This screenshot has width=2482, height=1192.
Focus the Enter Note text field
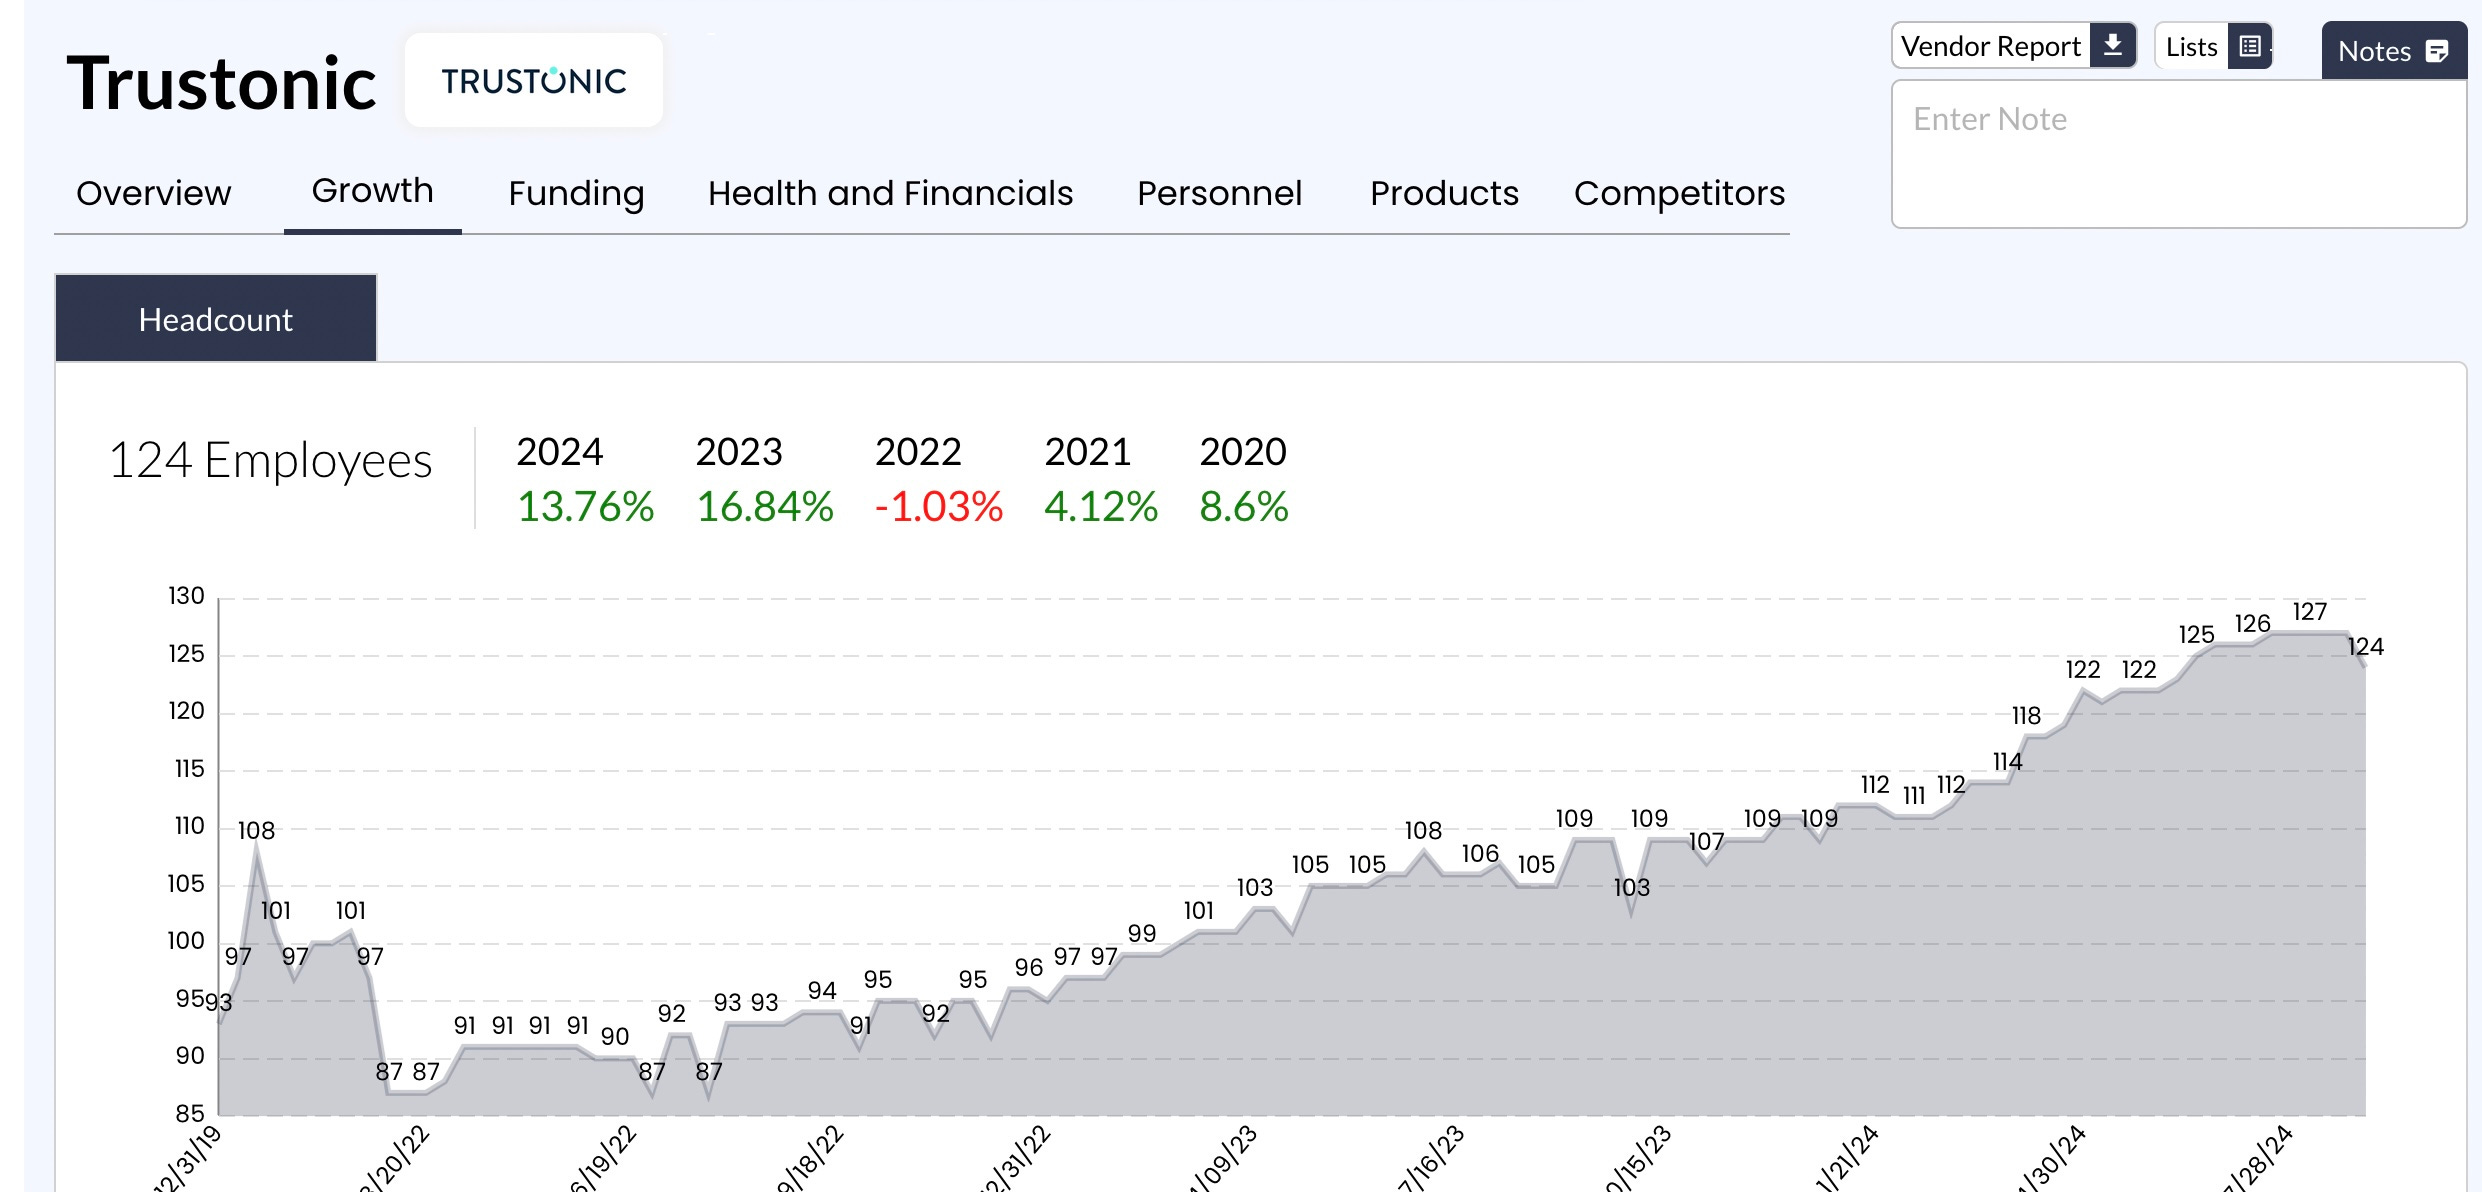coord(2178,155)
